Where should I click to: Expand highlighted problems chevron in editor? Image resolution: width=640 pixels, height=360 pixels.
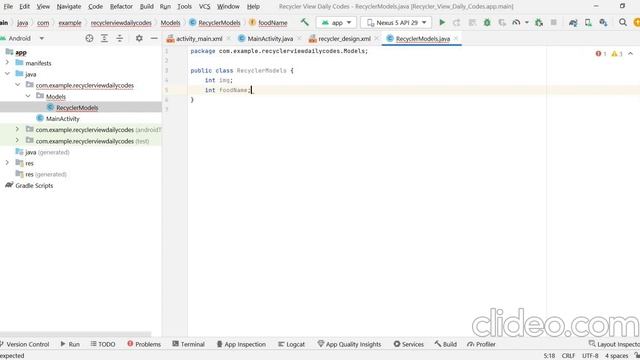631,53
